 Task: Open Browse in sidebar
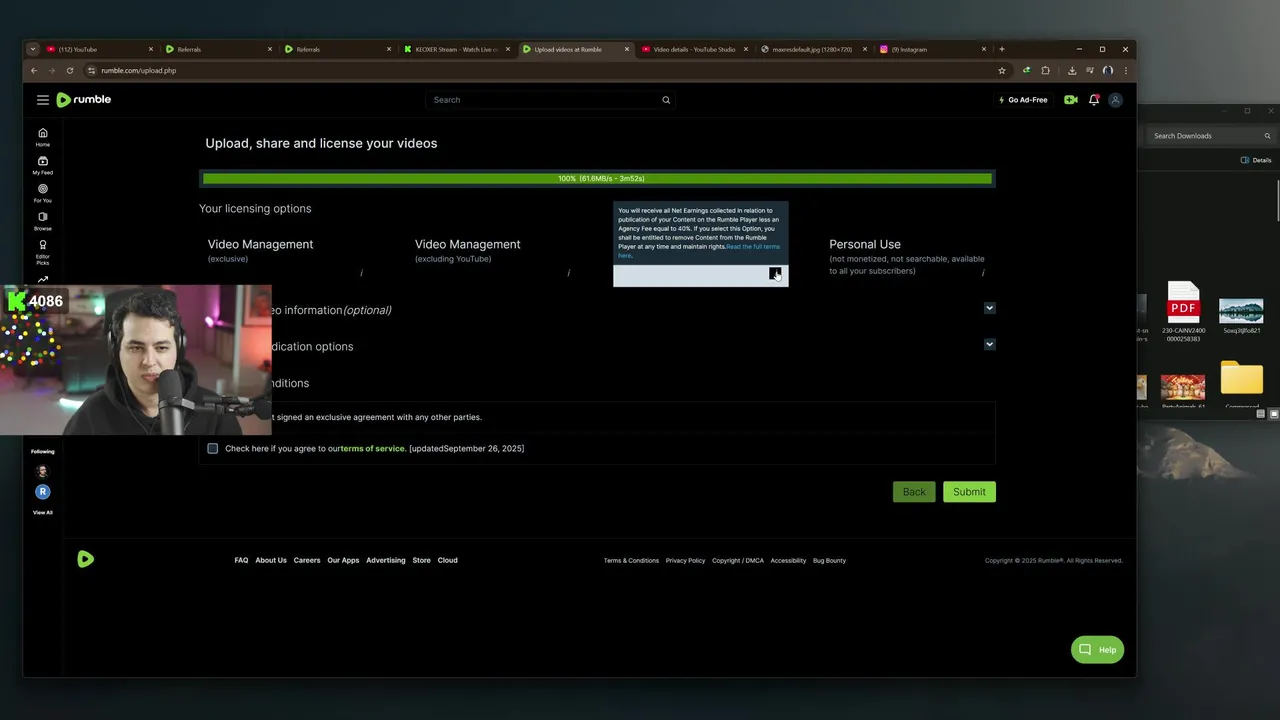pos(42,221)
